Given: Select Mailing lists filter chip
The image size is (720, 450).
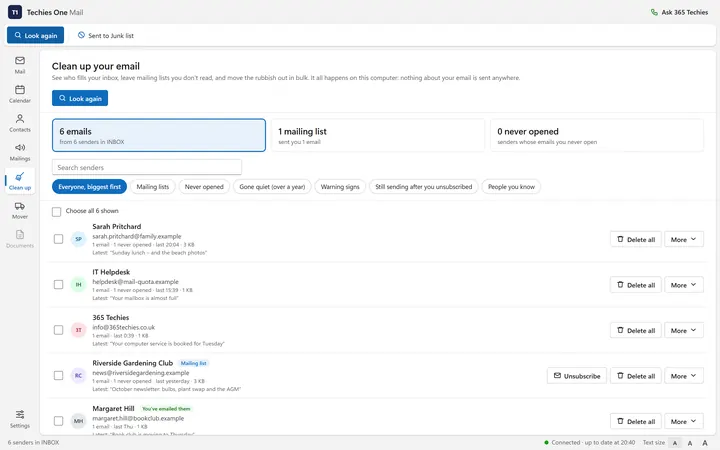Looking at the screenshot, I should coord(152,187).
